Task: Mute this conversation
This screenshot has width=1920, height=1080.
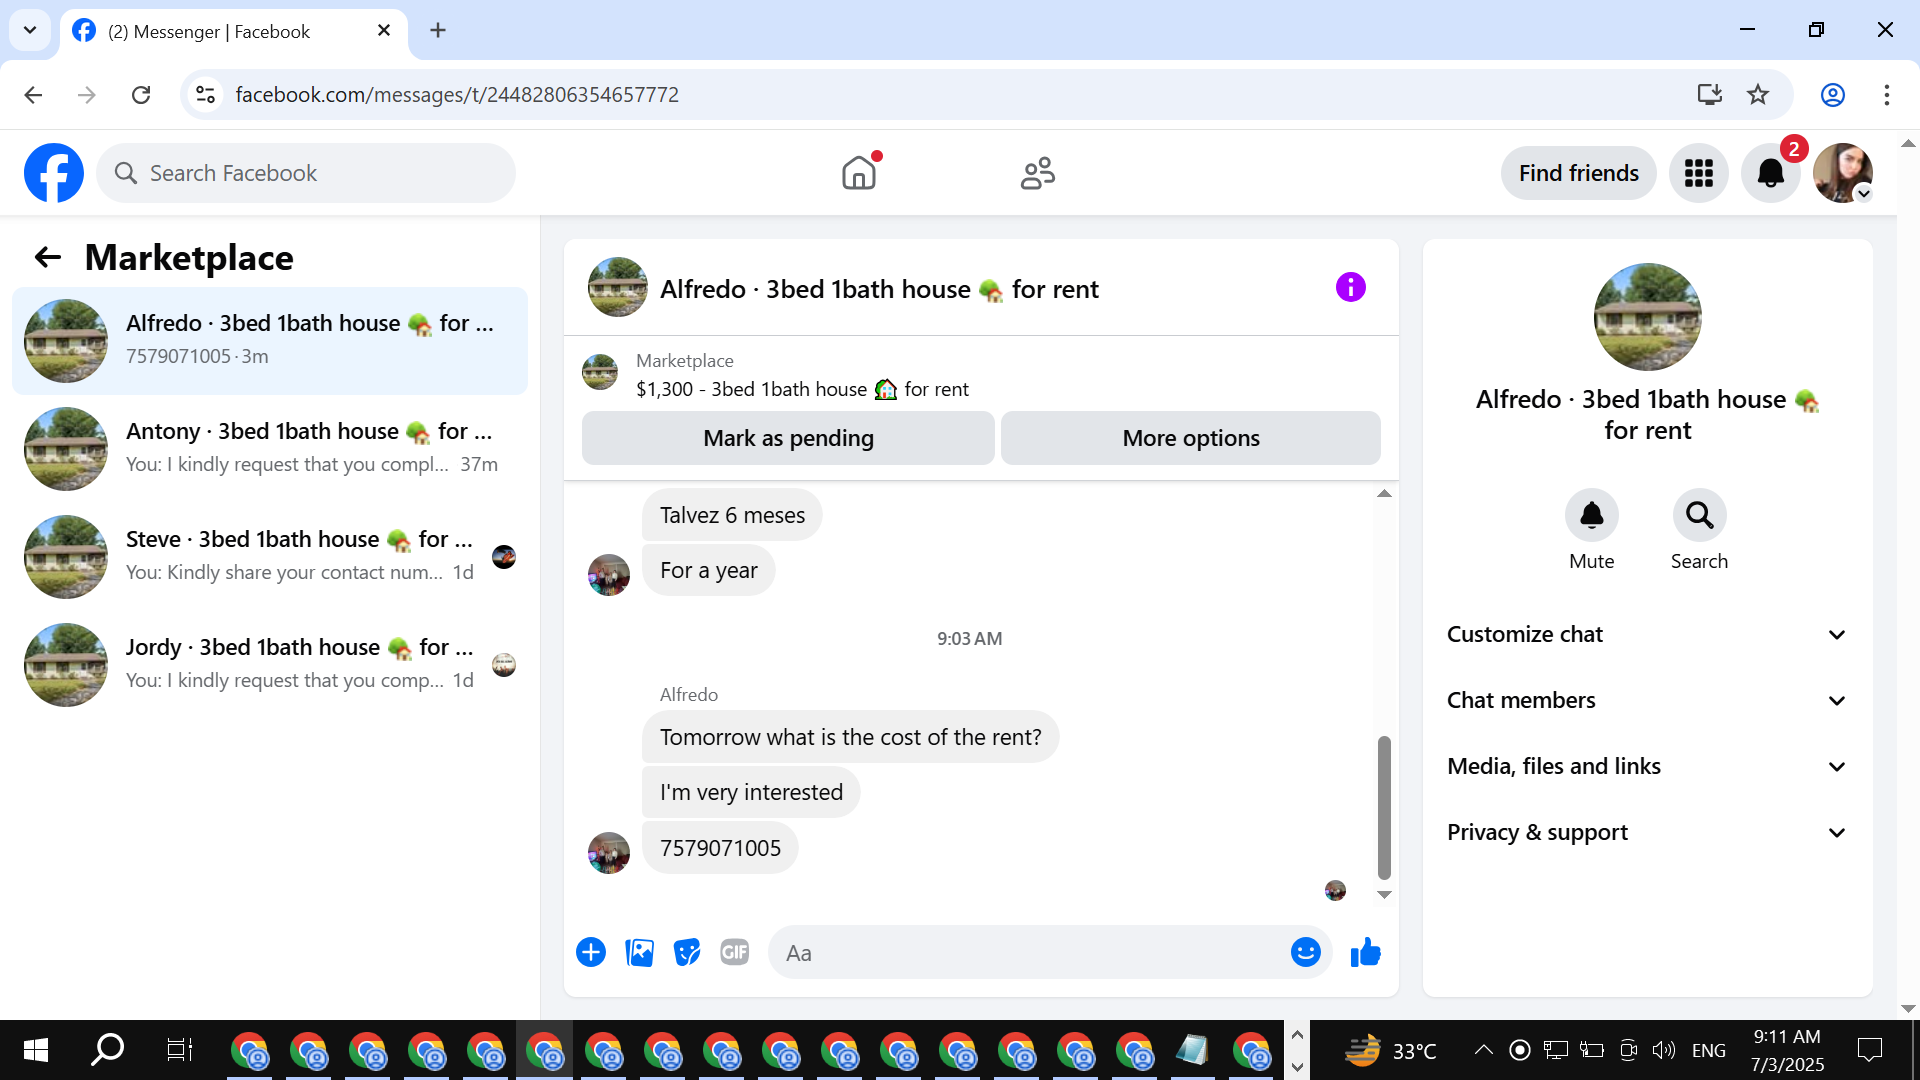Action: tap(1591, 516)
